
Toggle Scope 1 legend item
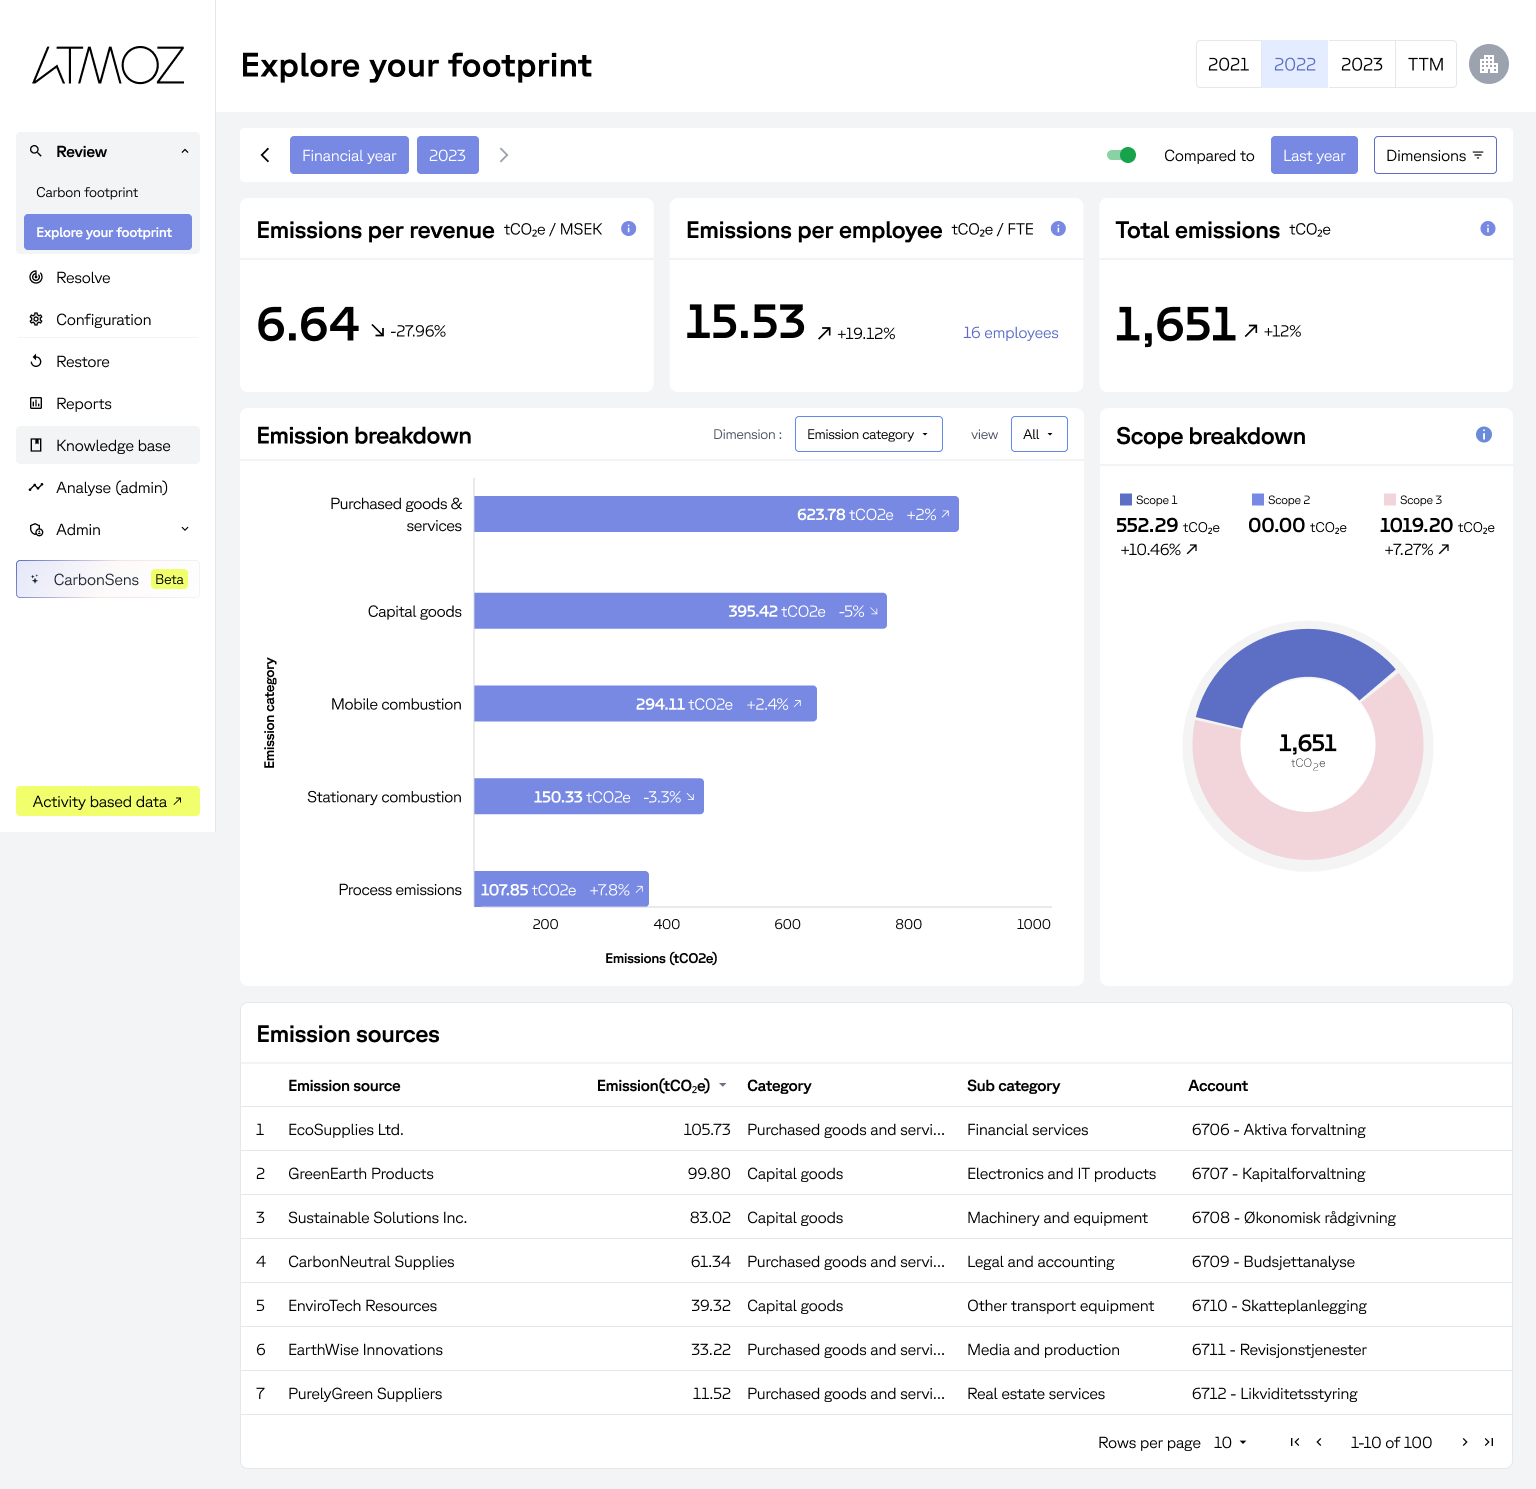(1148, 500)
